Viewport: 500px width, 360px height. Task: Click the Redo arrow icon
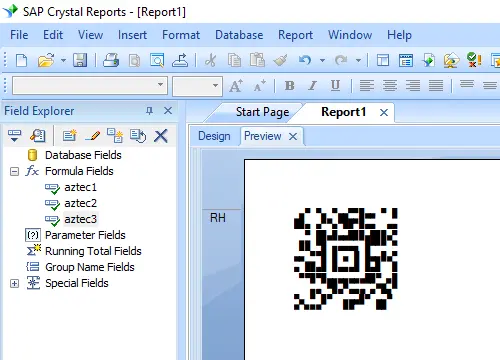(x=341, y=61)
